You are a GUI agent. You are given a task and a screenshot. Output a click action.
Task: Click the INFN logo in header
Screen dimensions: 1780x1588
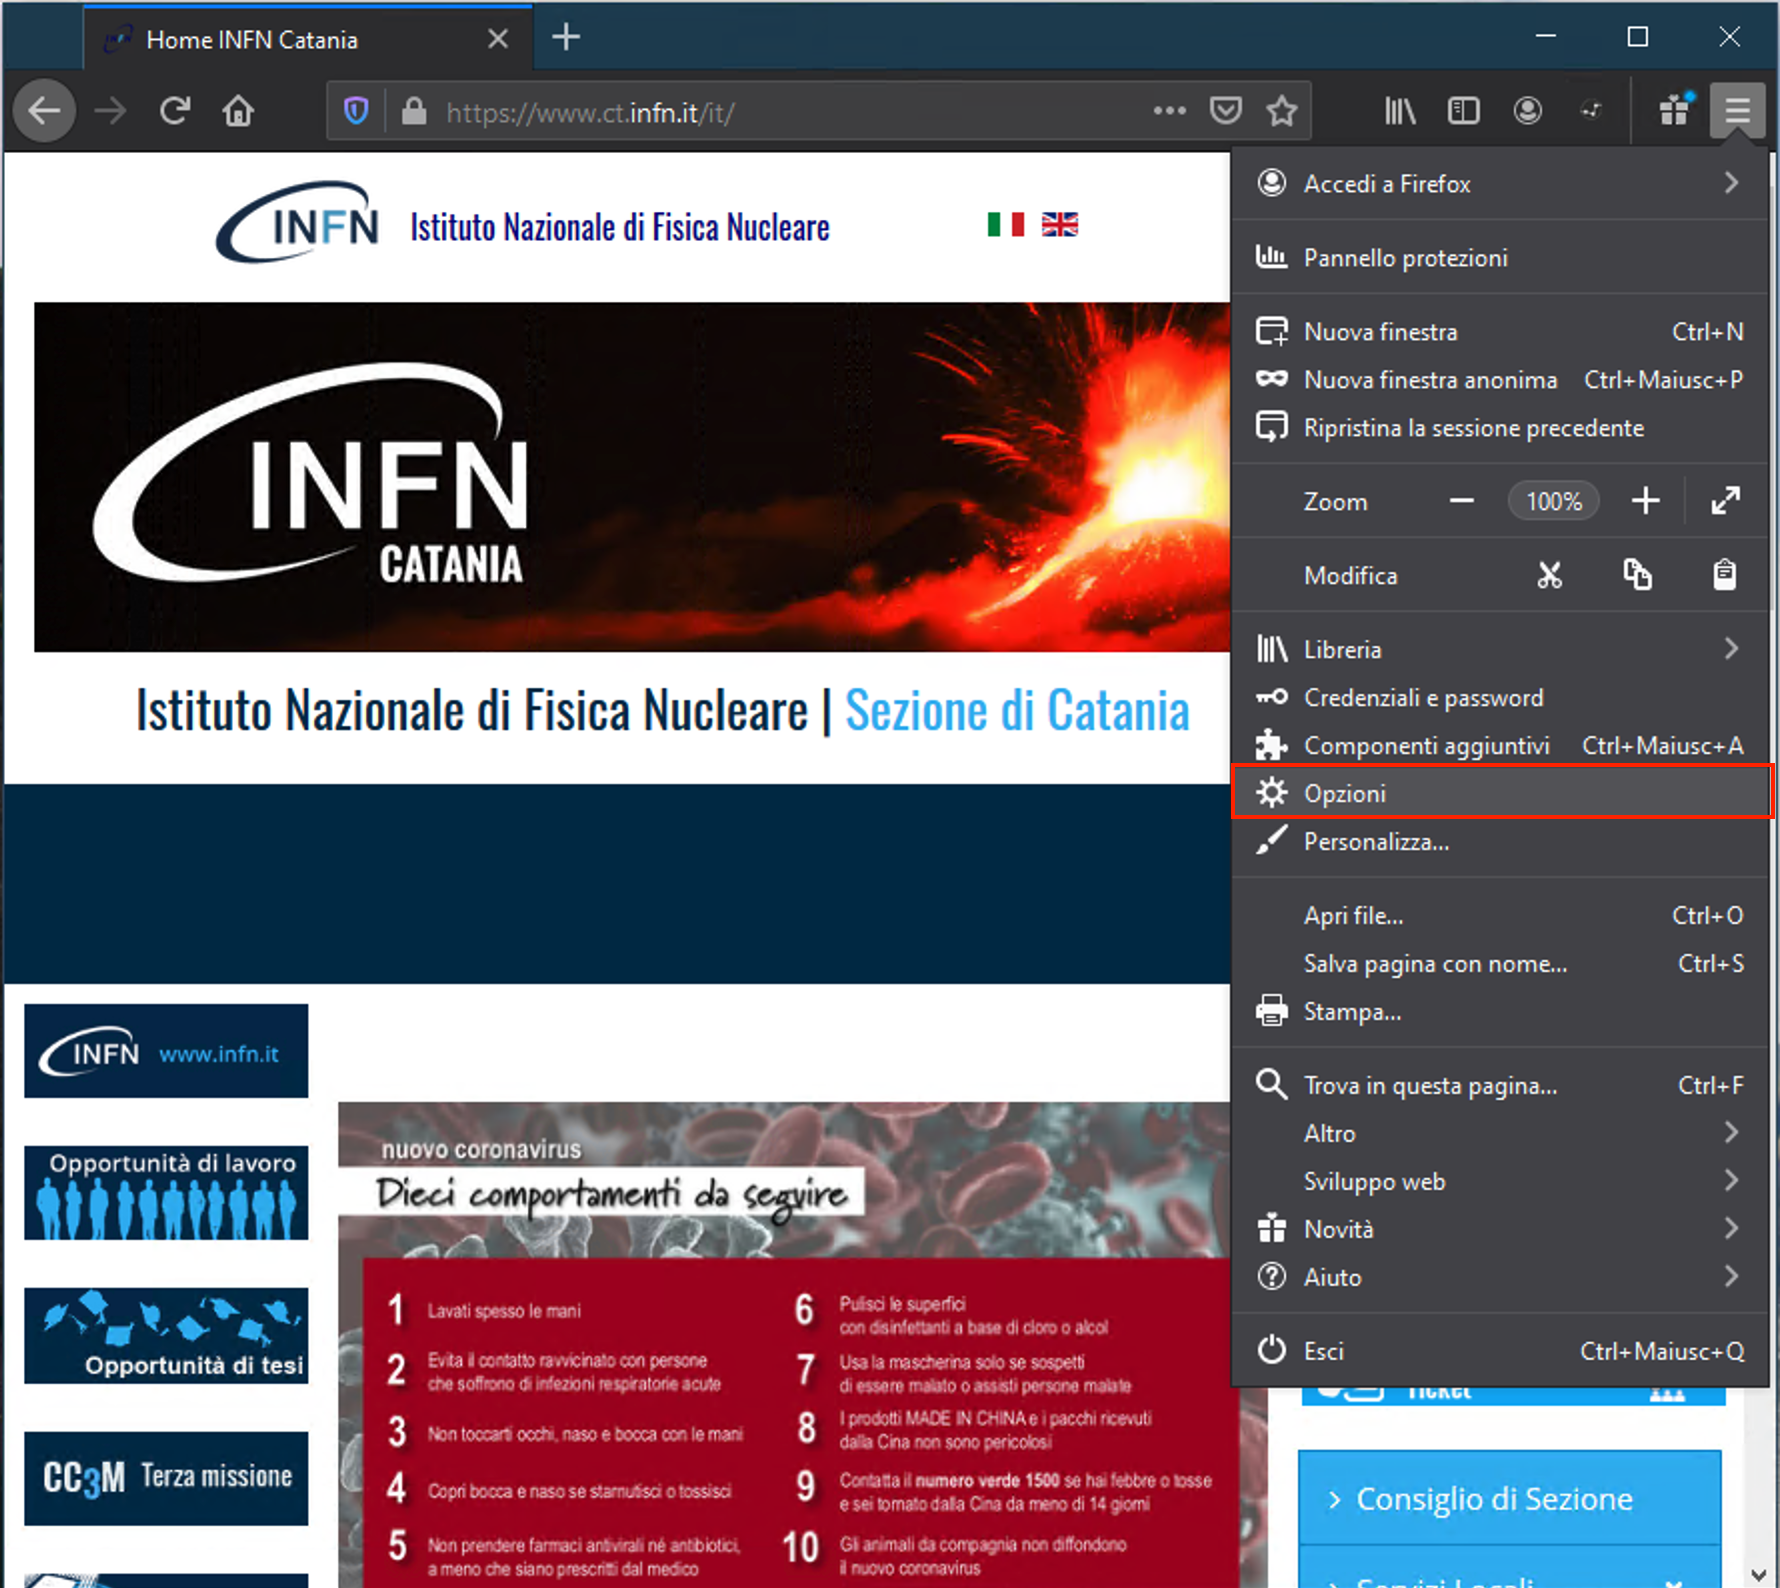(298, 223)
